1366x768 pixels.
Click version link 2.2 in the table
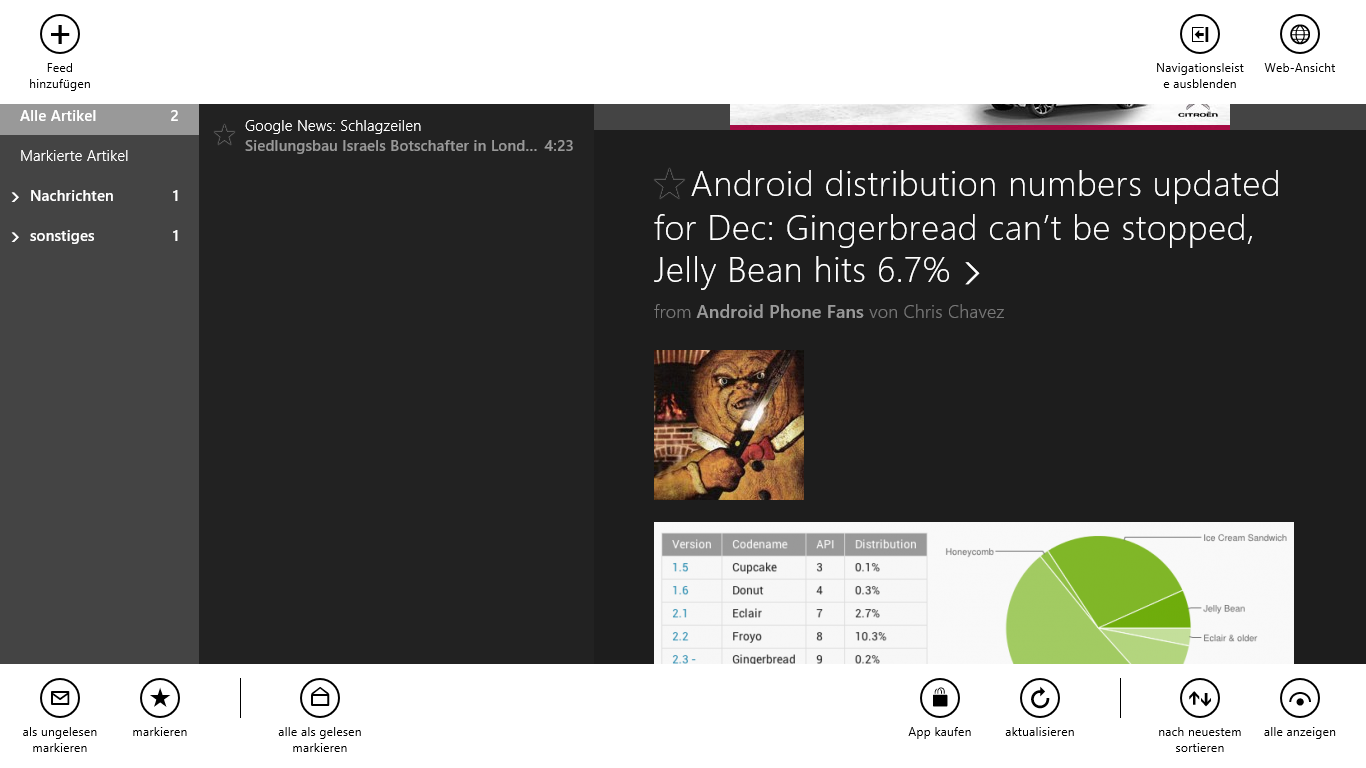[680, 637]
